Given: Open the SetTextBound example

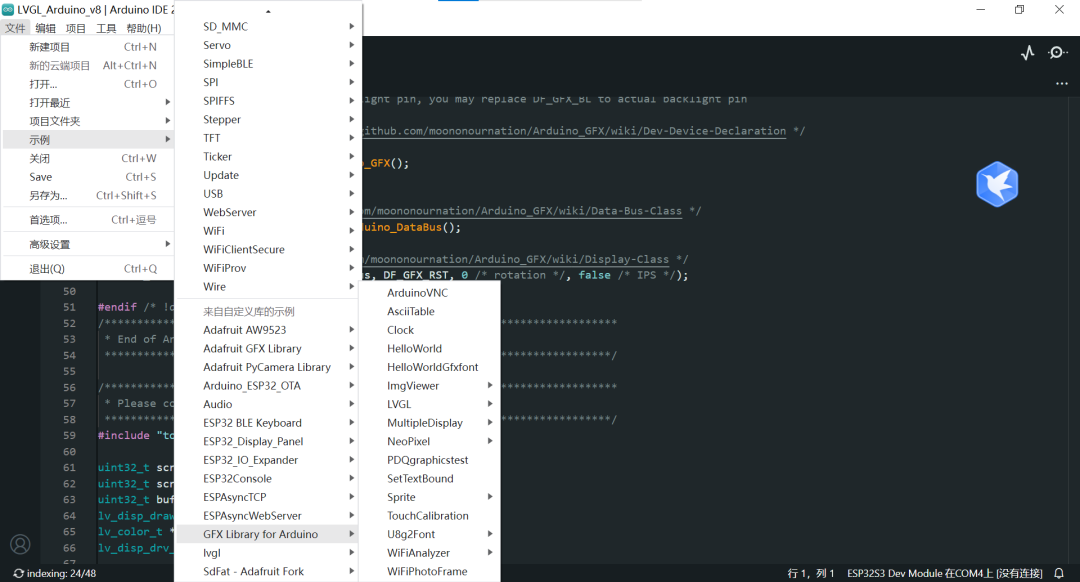Looking at the screenshot, I should coord(430,479).
